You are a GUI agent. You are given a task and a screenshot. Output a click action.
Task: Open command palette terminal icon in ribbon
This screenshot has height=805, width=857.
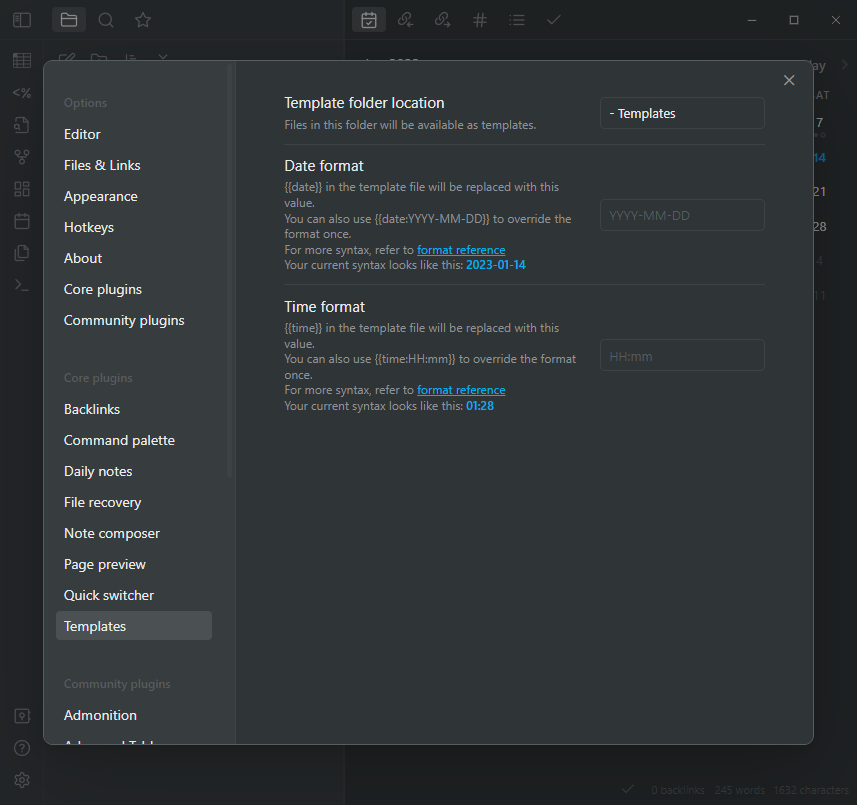pyautogui.click(x=21, y=285)
